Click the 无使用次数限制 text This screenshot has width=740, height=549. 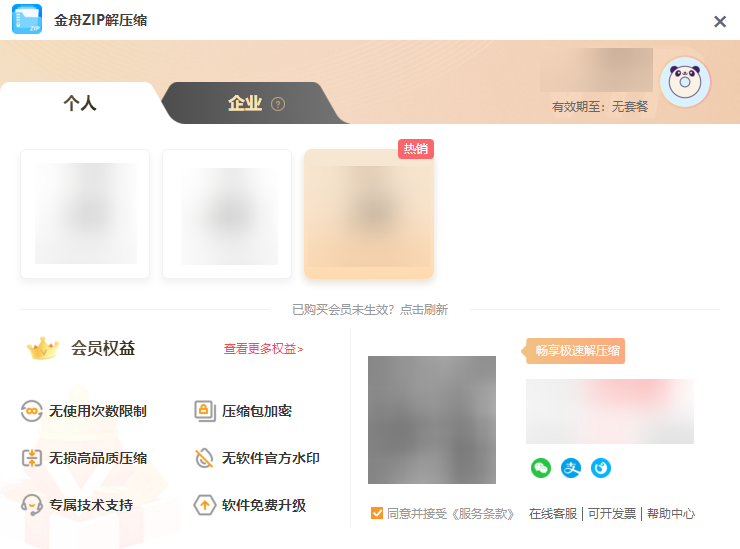pyautogui.click(x=98, y=411)
